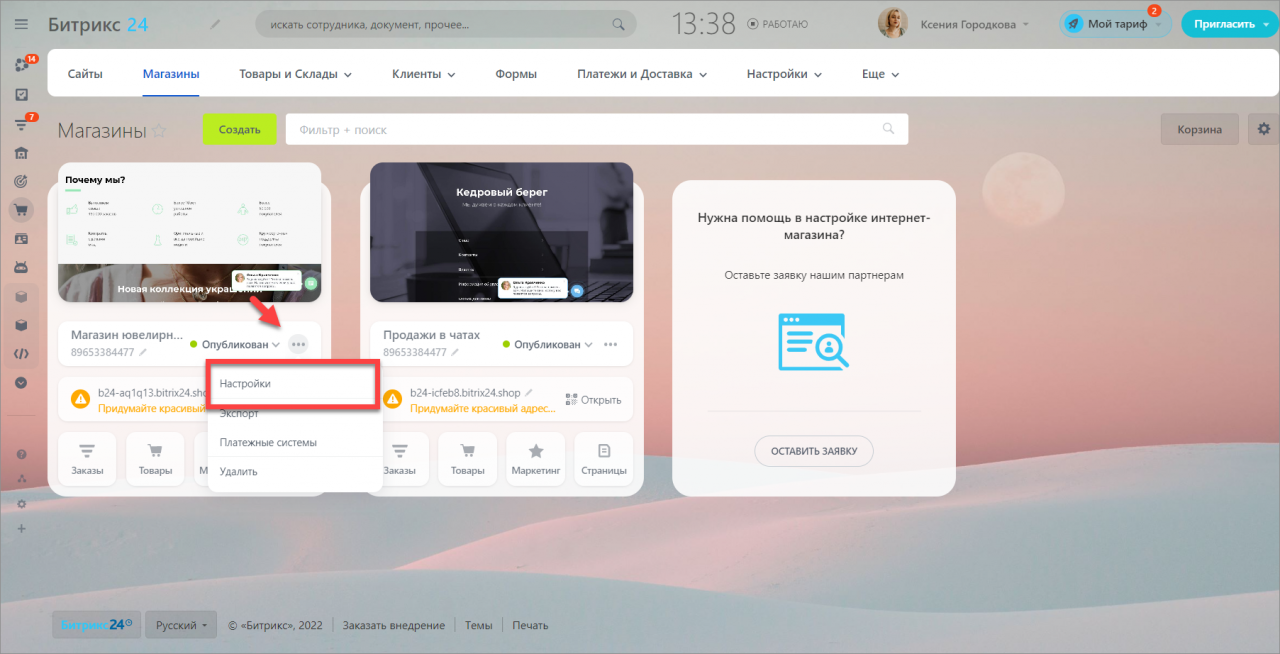
Task: Toggle the РАБОТАЮ work status
Action: [x=778, y=24]
